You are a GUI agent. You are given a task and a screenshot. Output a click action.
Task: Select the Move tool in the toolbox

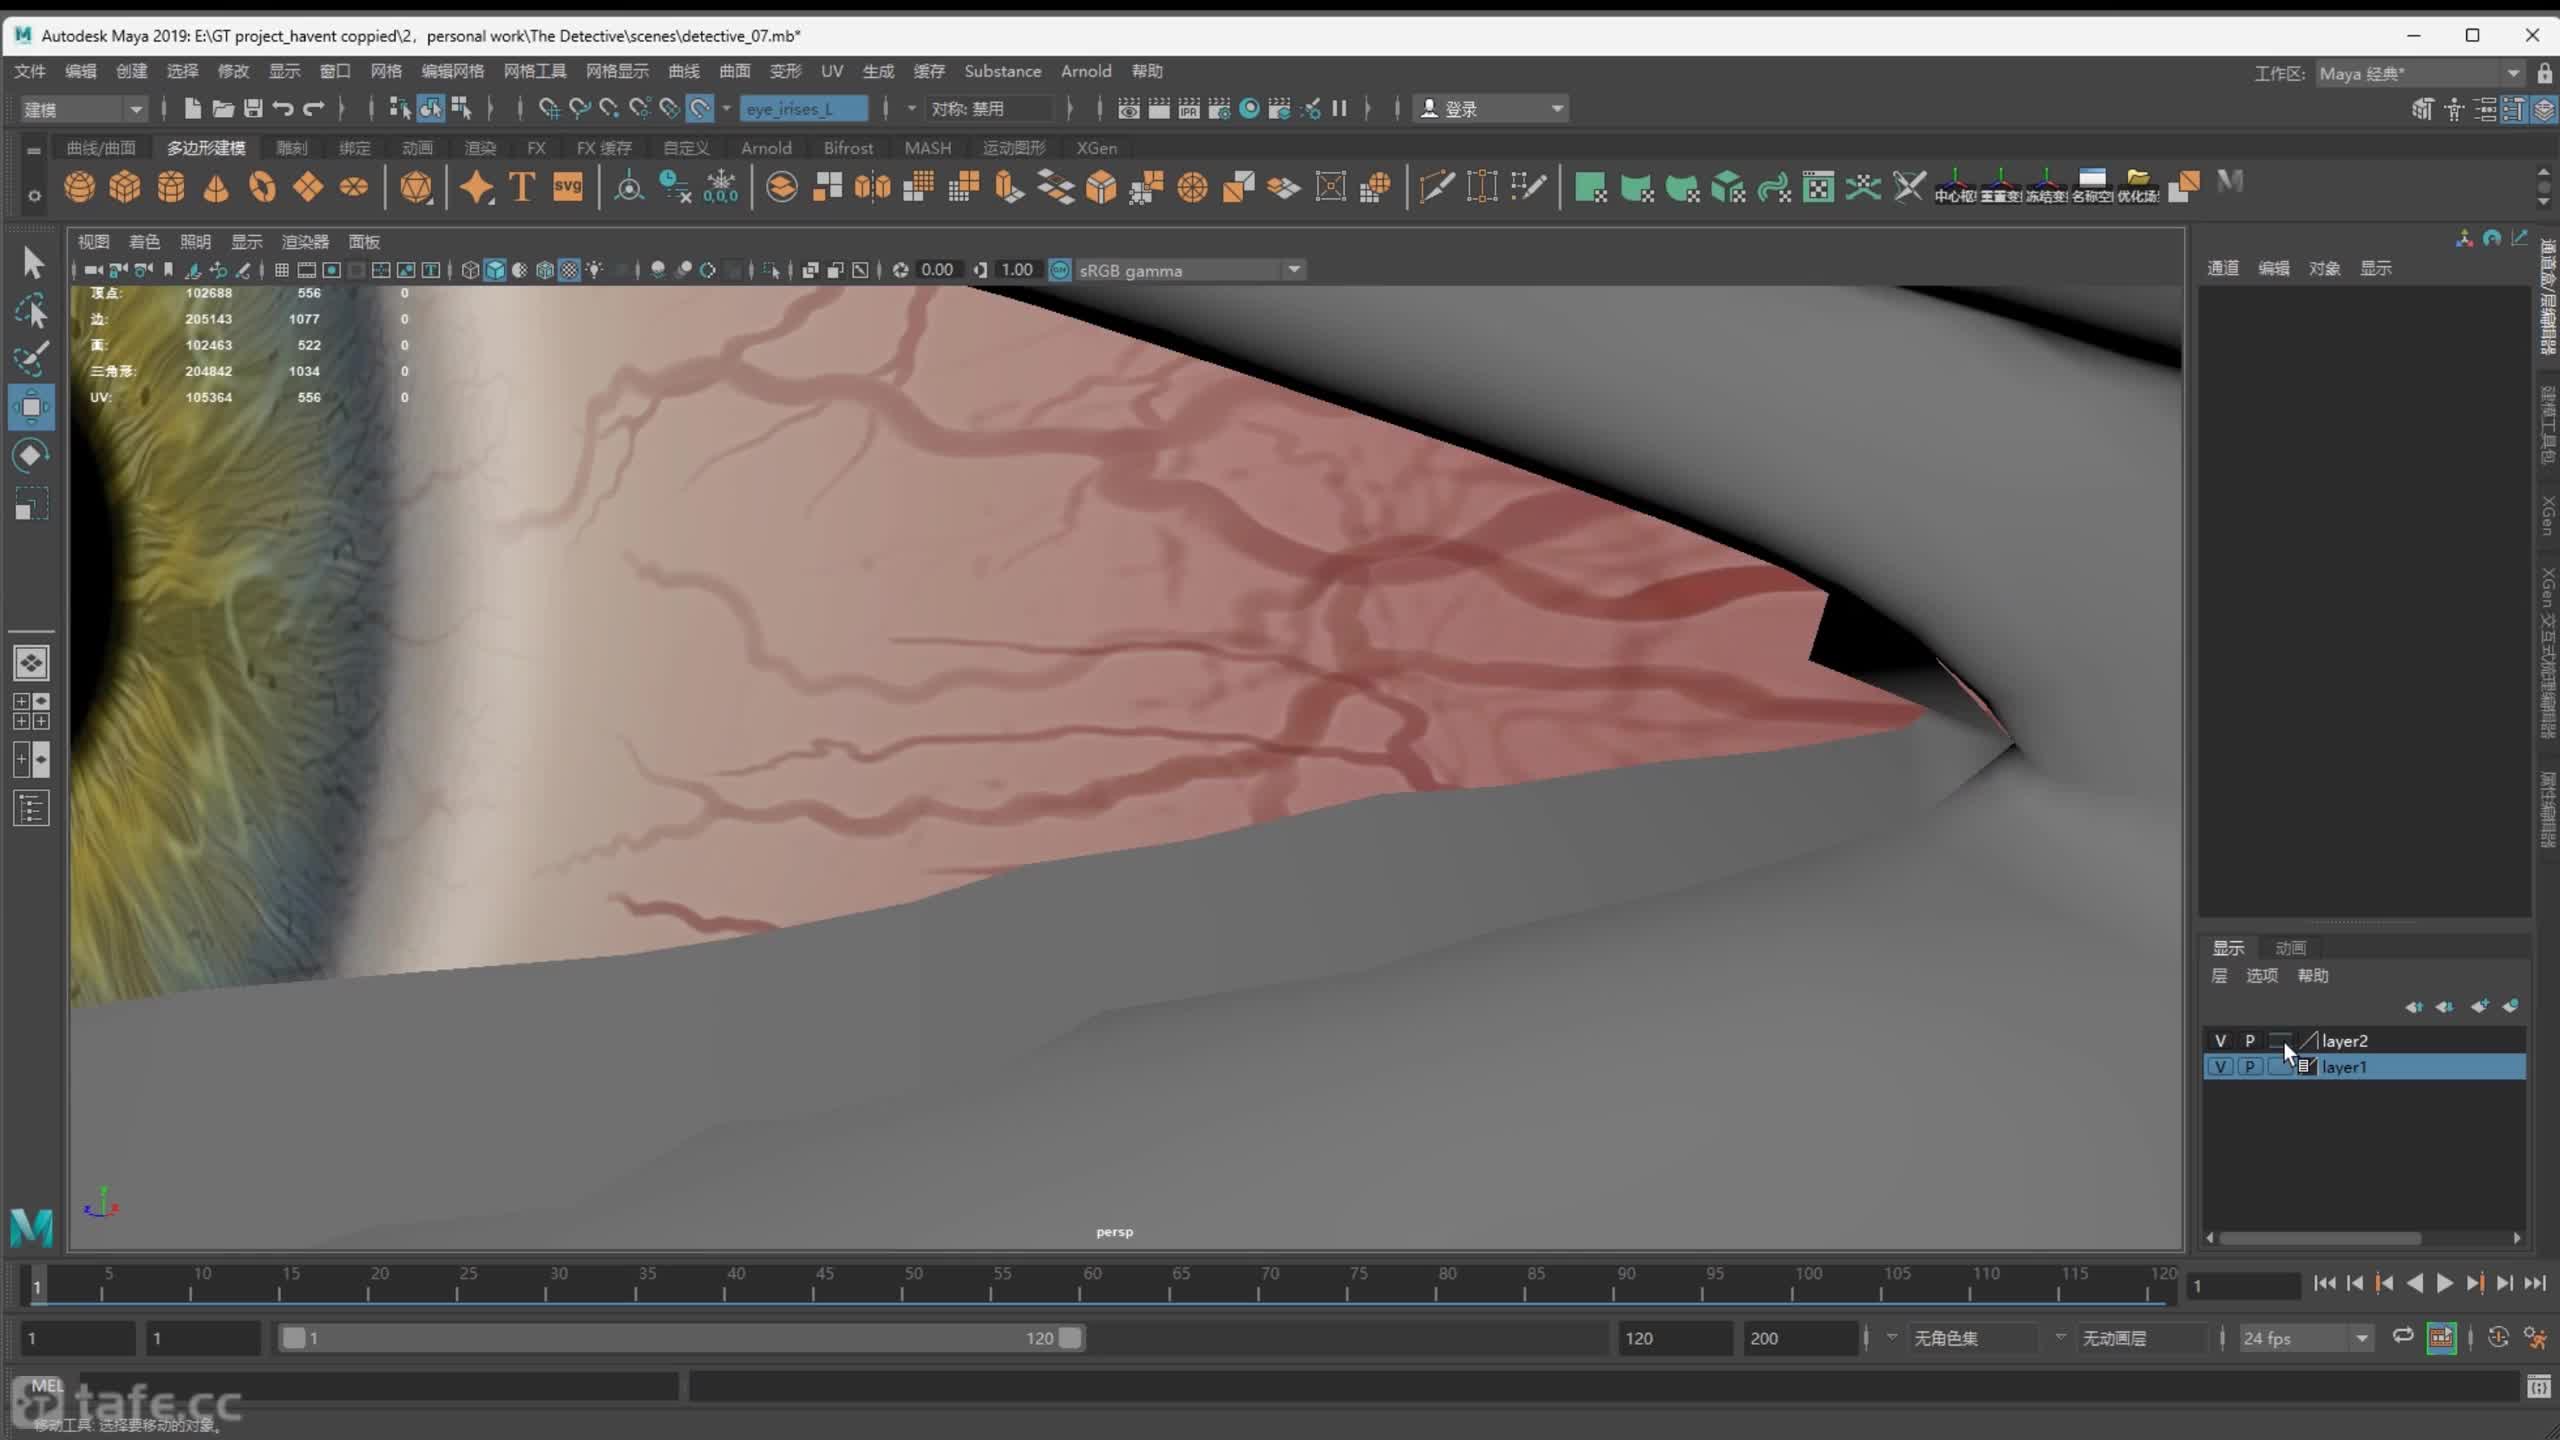tap(31, 407)
